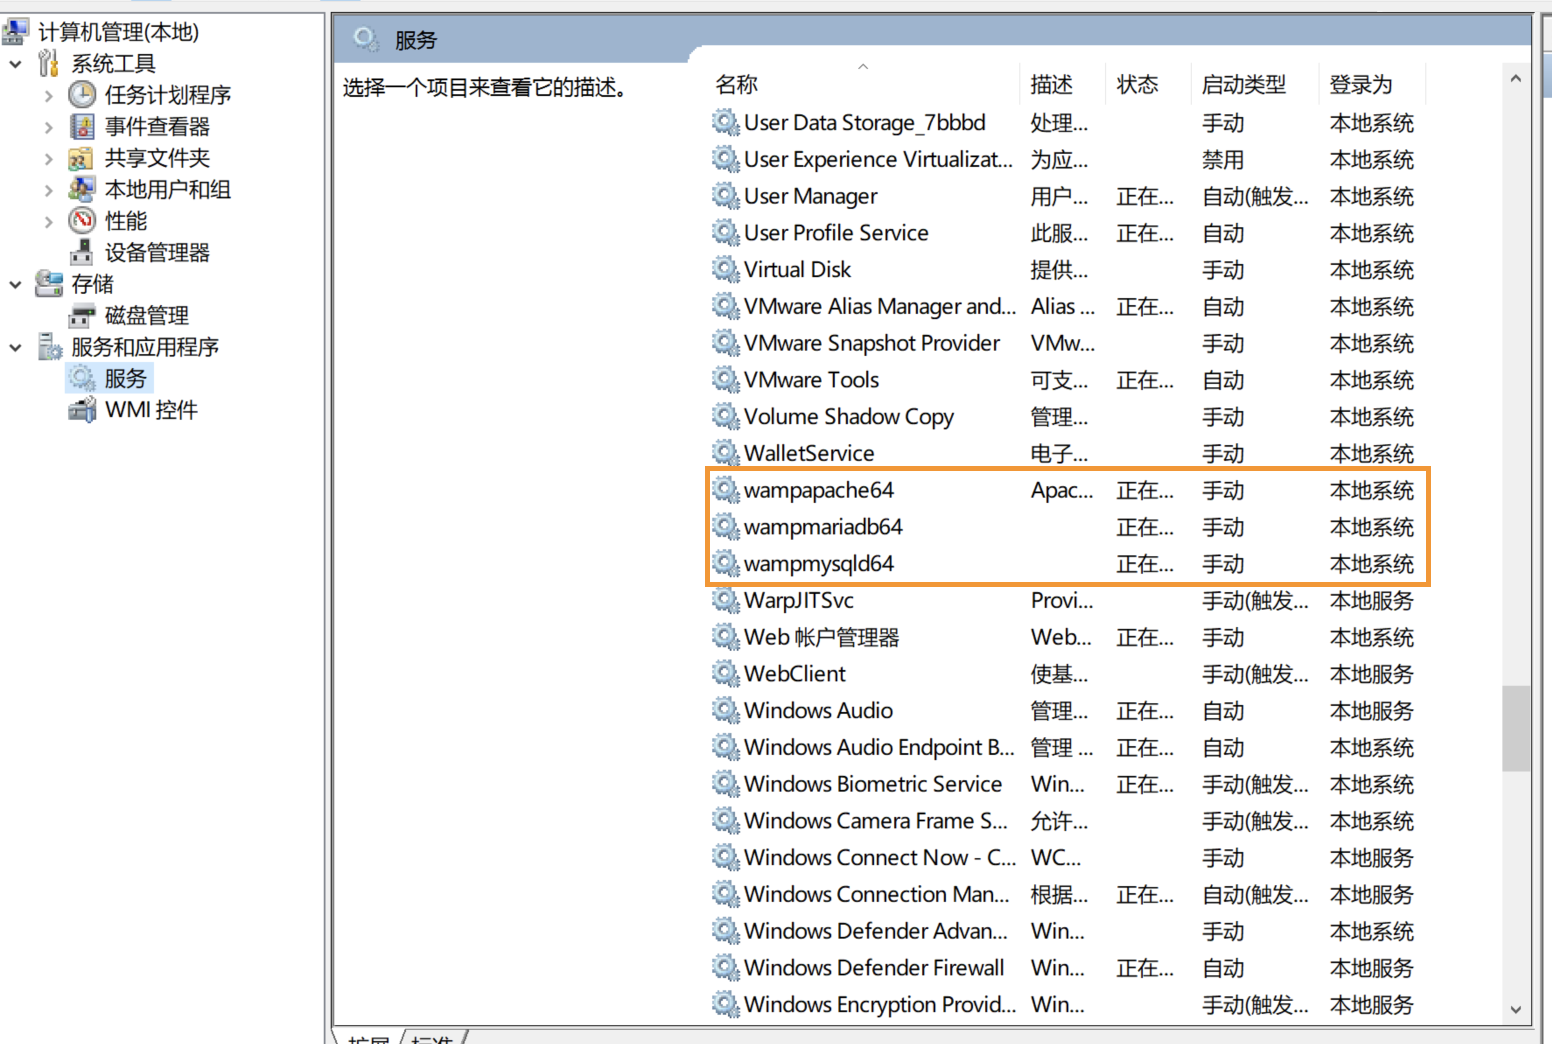Click the WMI 控件 icon
The image size is (1552, 1044).
[82, 409]
